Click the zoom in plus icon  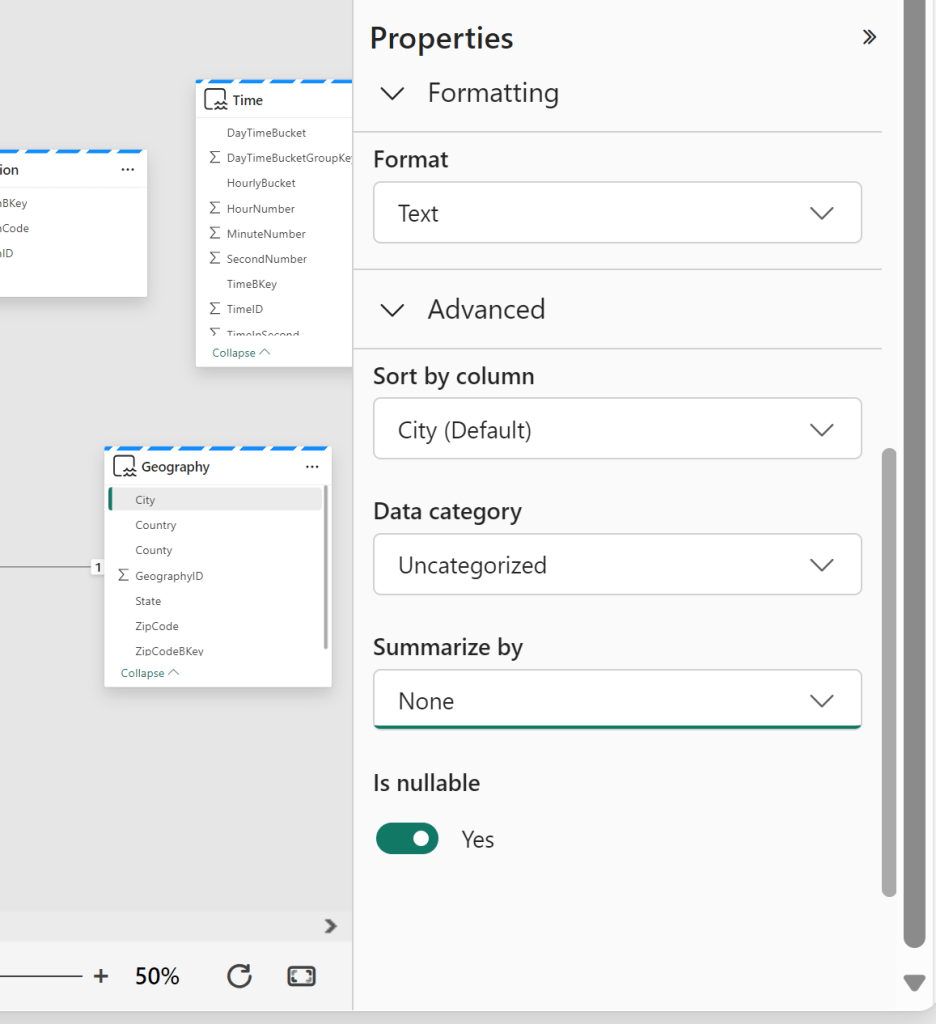(101, 976)
